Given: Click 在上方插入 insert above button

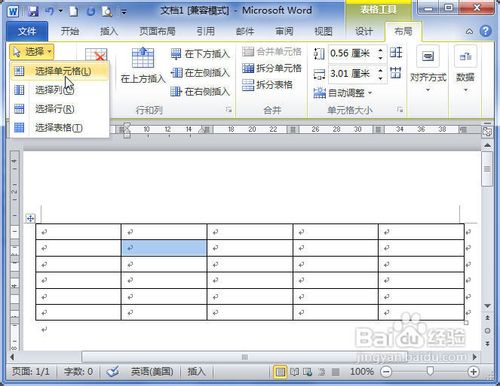Looking at the screenshot, I should click(x=143, y=65).
